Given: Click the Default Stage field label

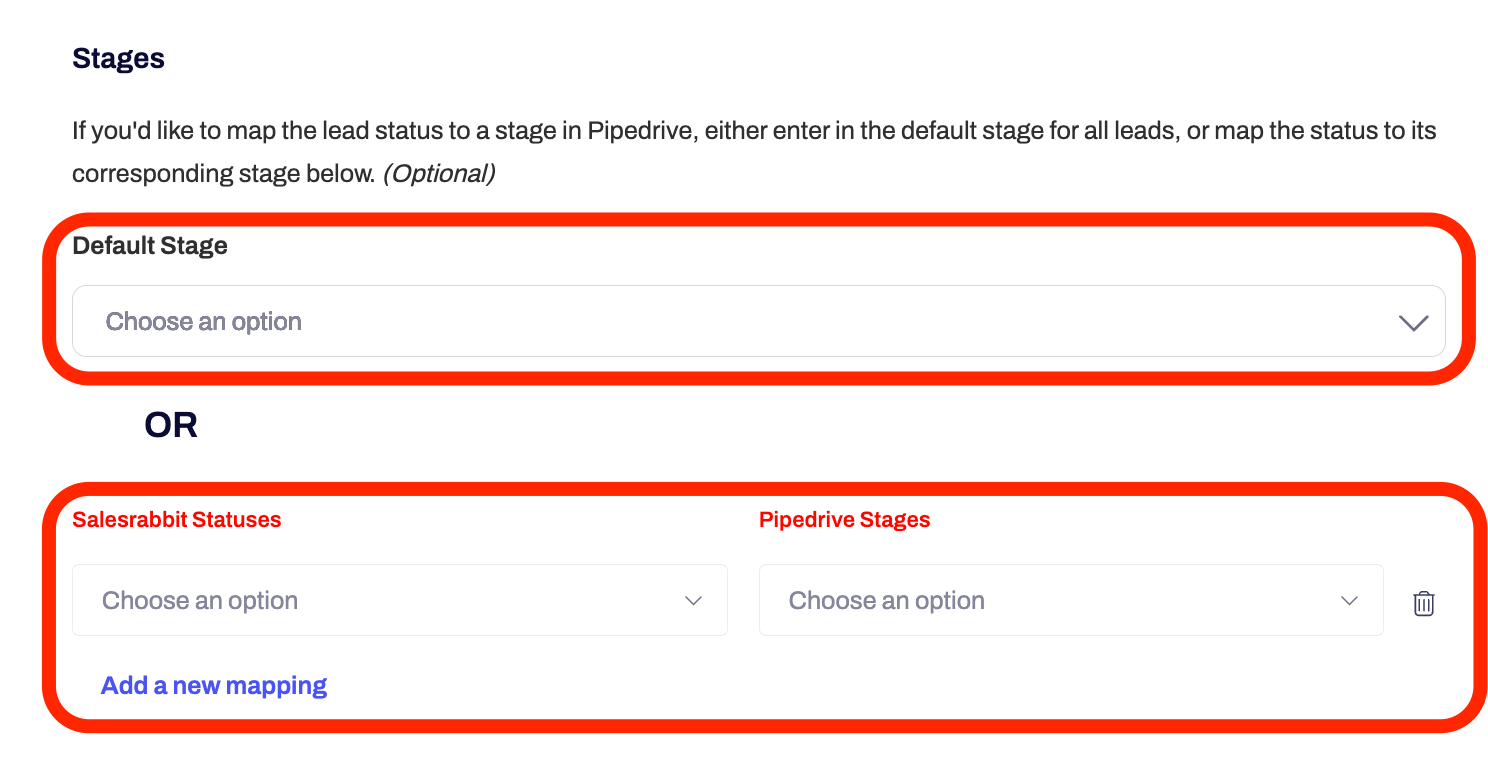Looking at the screenshot, I should click(150, 246).
